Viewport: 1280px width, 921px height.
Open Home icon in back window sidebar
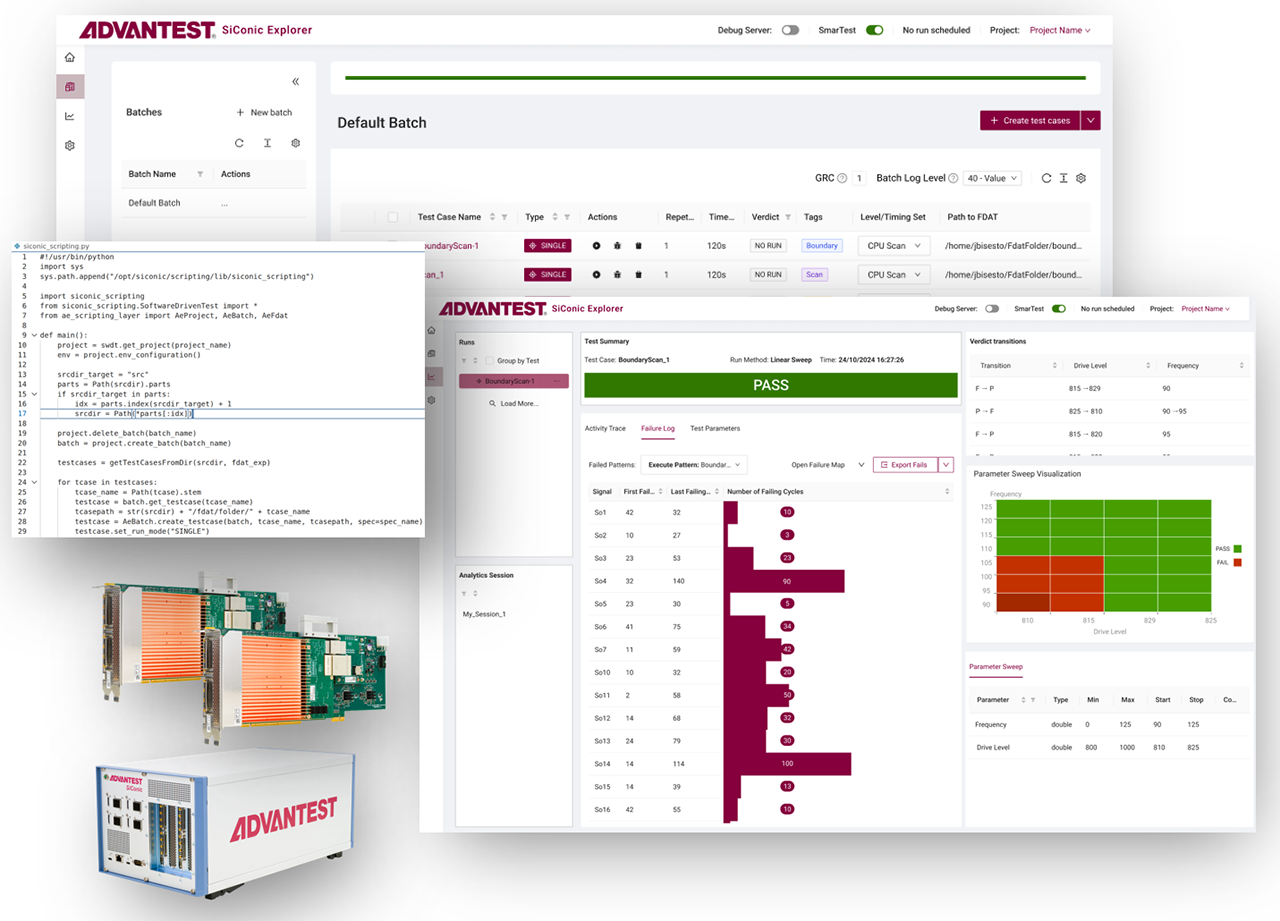70,58
